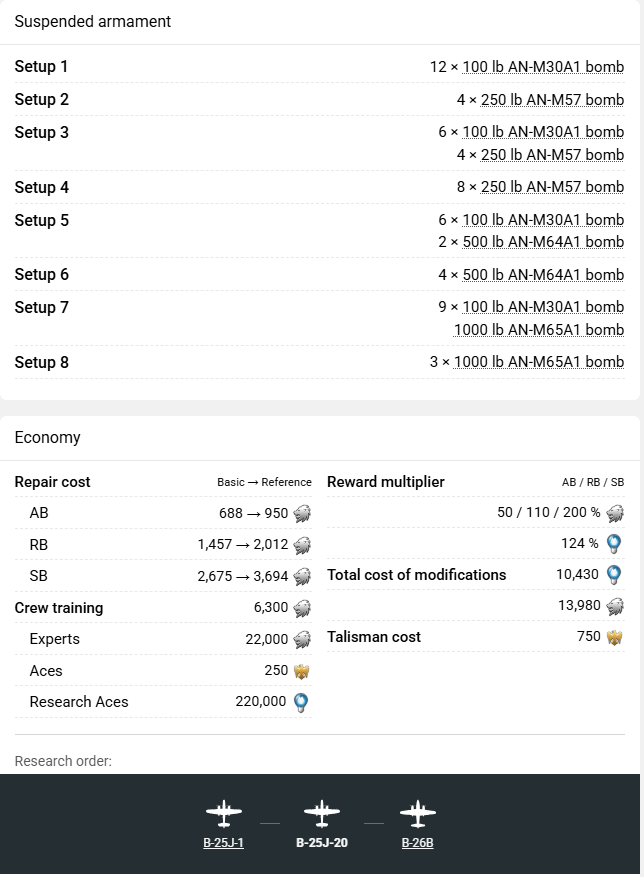
Task: Click the golden eagle icon in Aces row
Action: coord(301,671)
